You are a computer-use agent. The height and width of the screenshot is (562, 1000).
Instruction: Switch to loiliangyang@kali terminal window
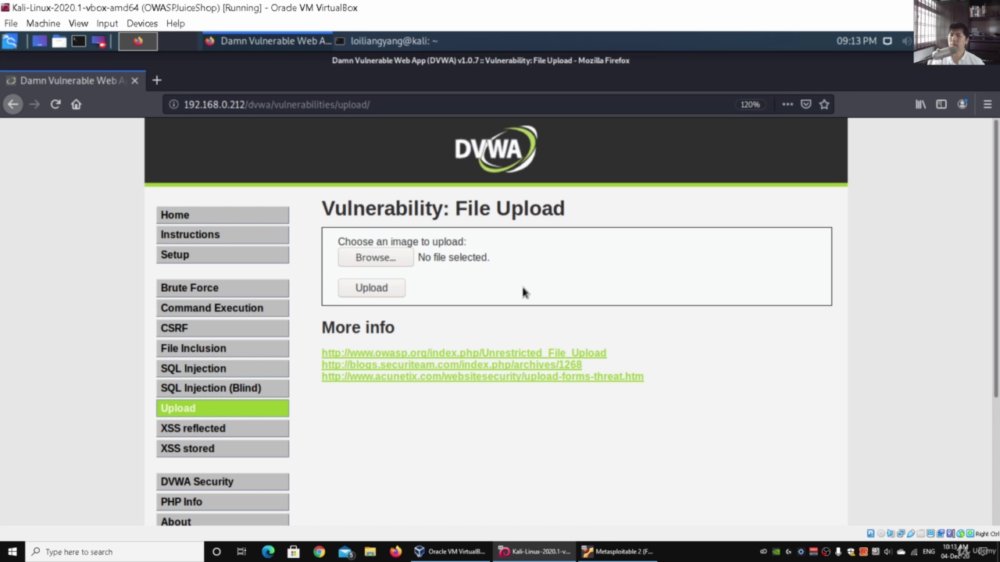386,41
